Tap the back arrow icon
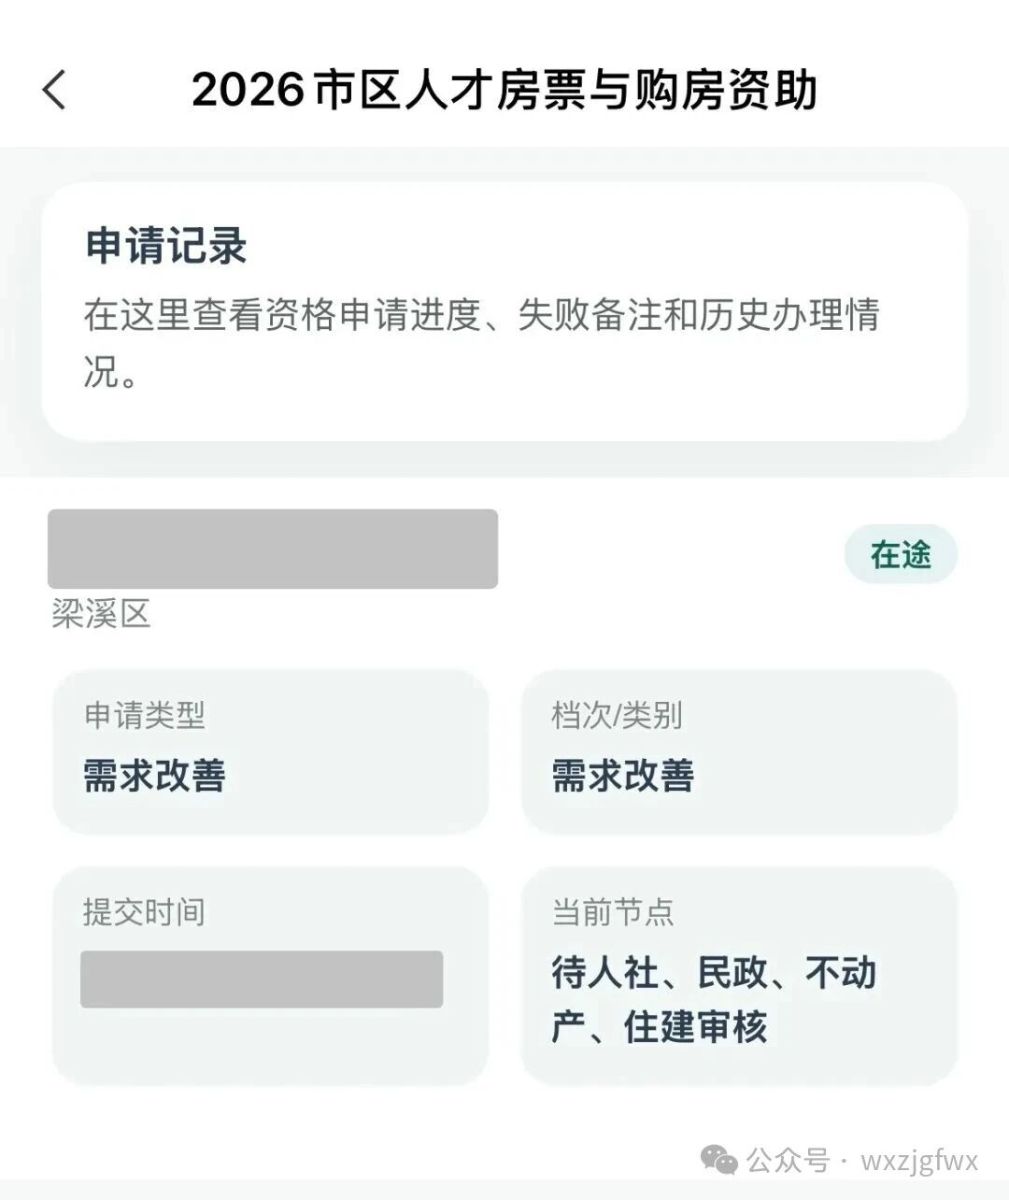The image size is (1009, 1200). (54, 89)
